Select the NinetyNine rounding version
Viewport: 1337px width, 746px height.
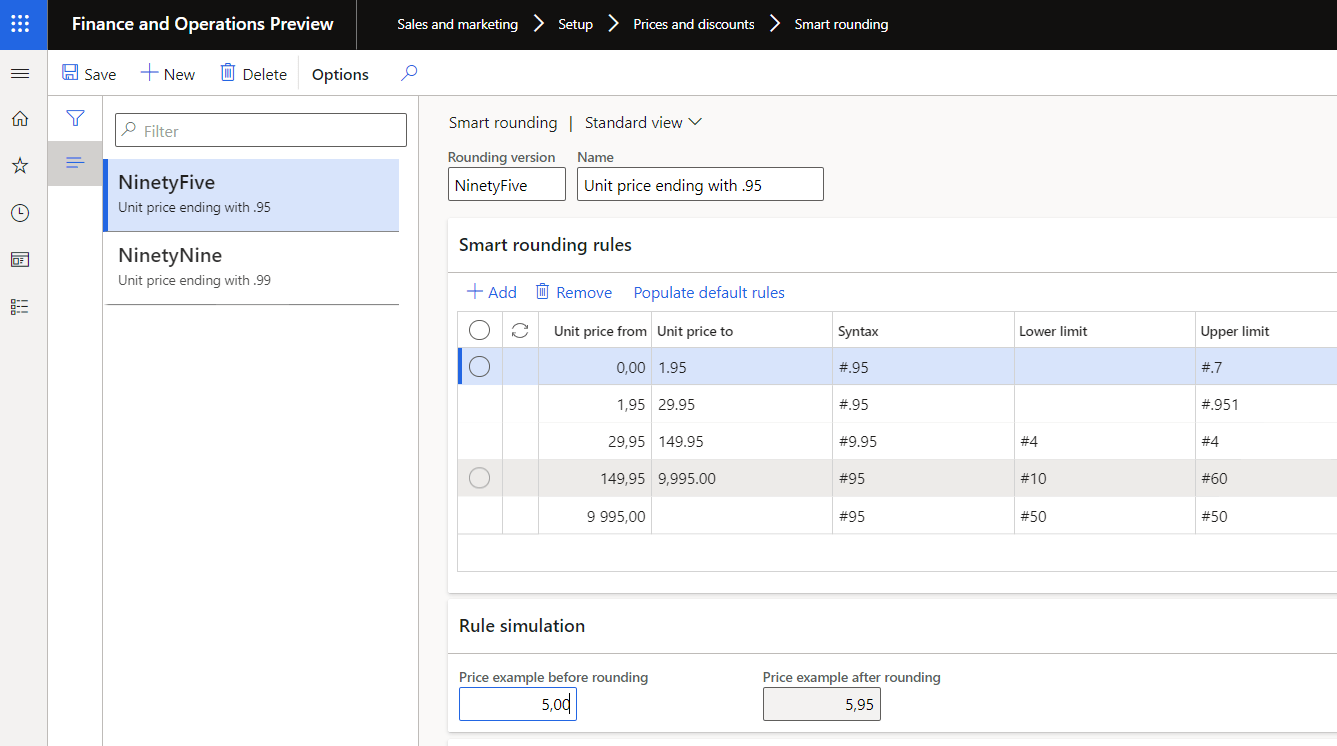(252, 267)
